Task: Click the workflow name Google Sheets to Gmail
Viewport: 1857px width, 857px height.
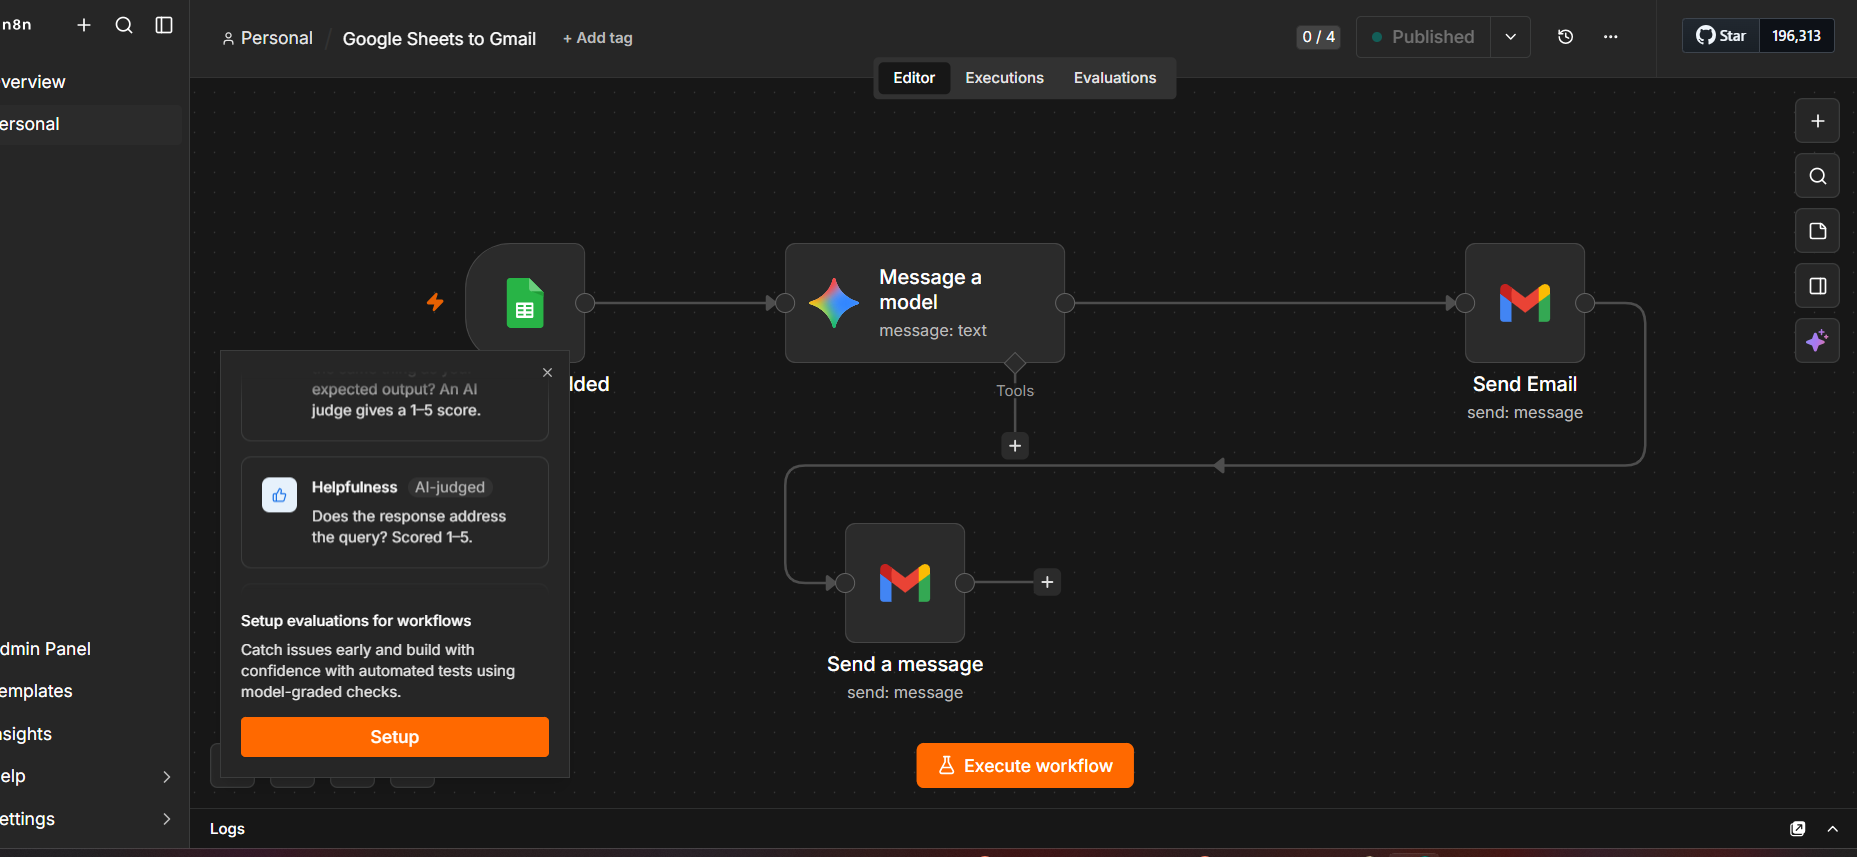Action: [439, 39]
